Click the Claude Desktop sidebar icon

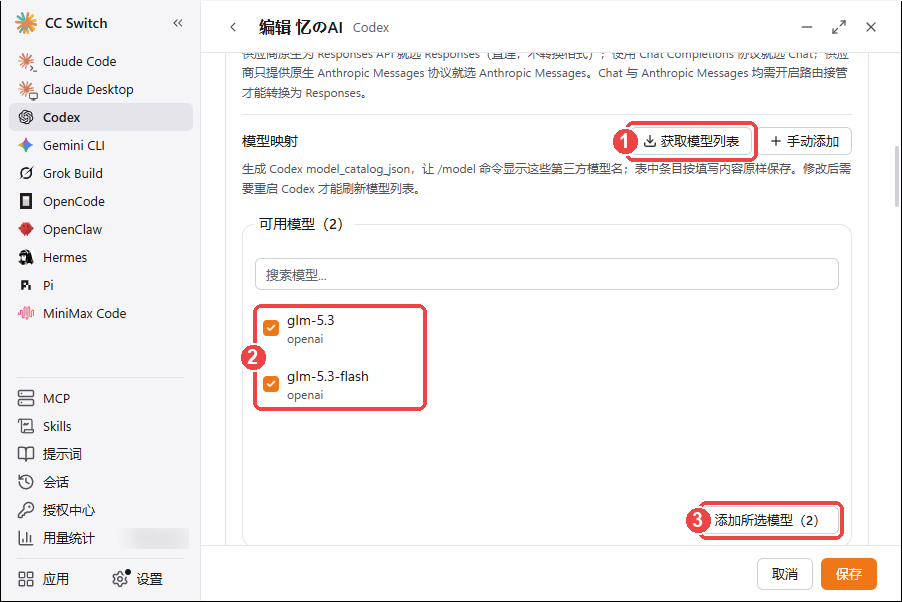pyautogui.click(x=26, y=90)
